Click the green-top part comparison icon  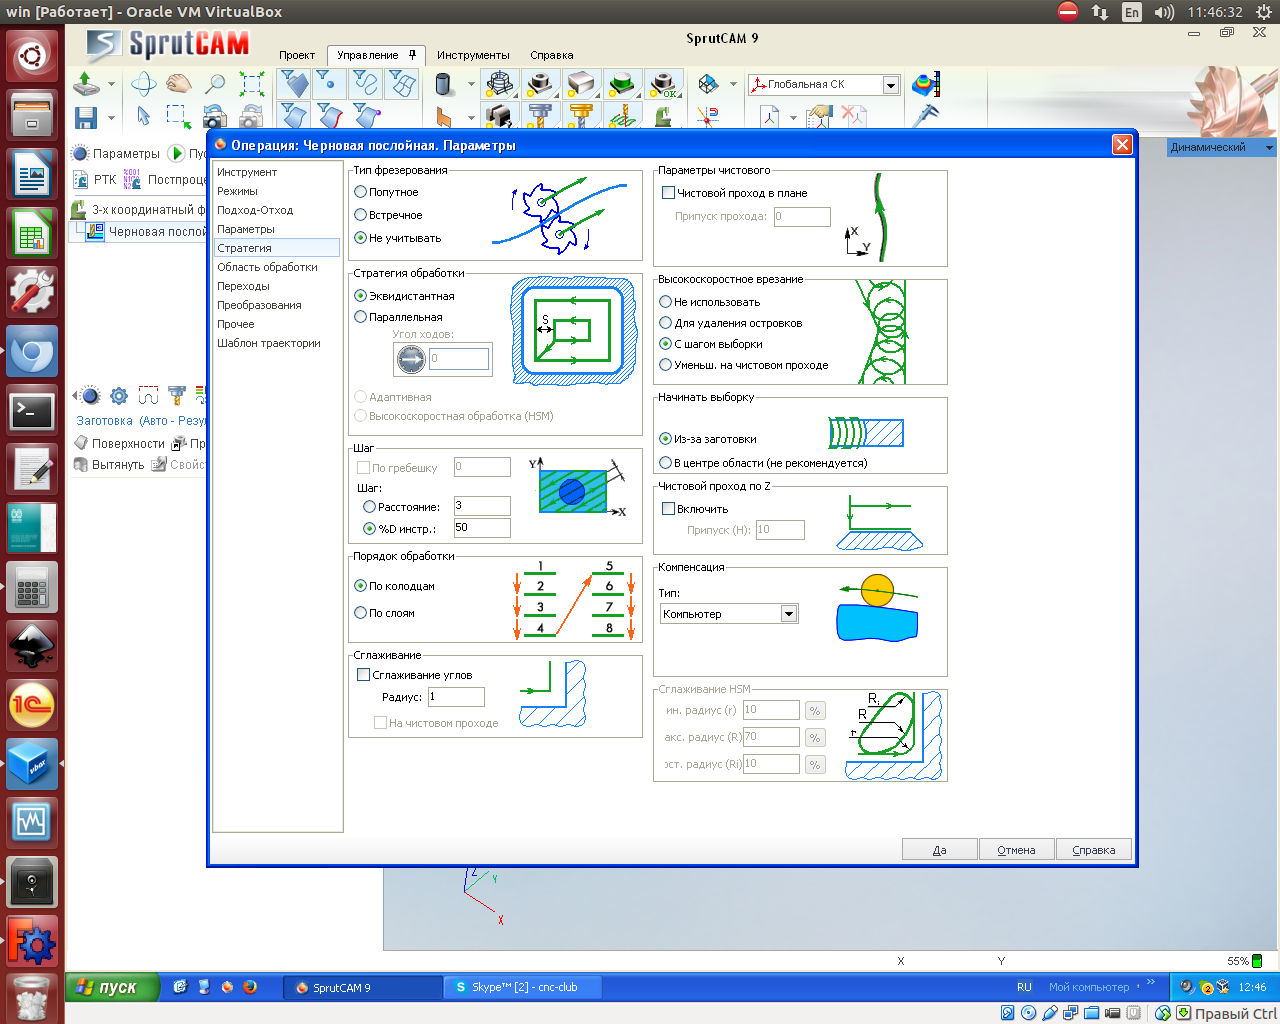click(623, 84)
